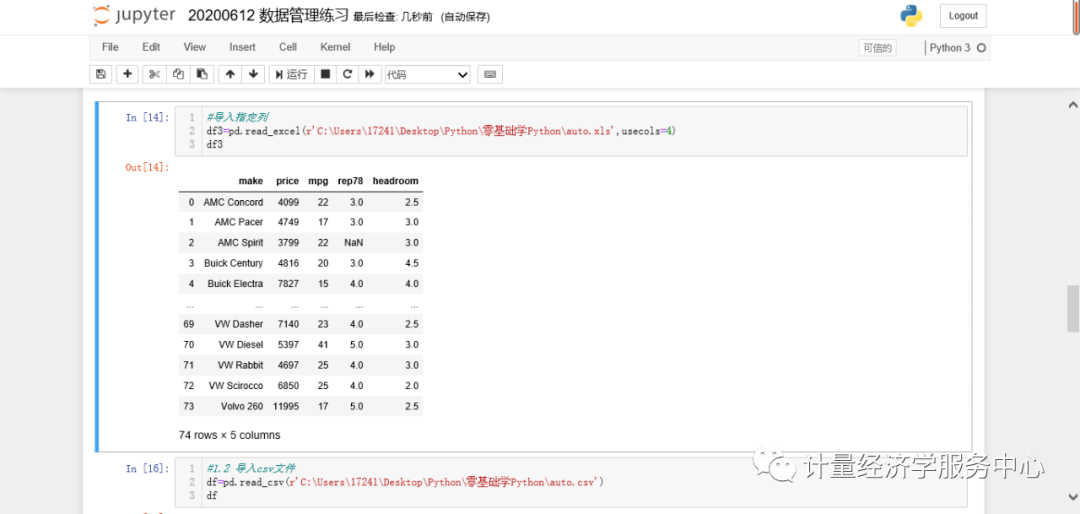The image size is (1080, 514).
Task: Click the In [14] prompt label
Action: (x=147, y=117)
